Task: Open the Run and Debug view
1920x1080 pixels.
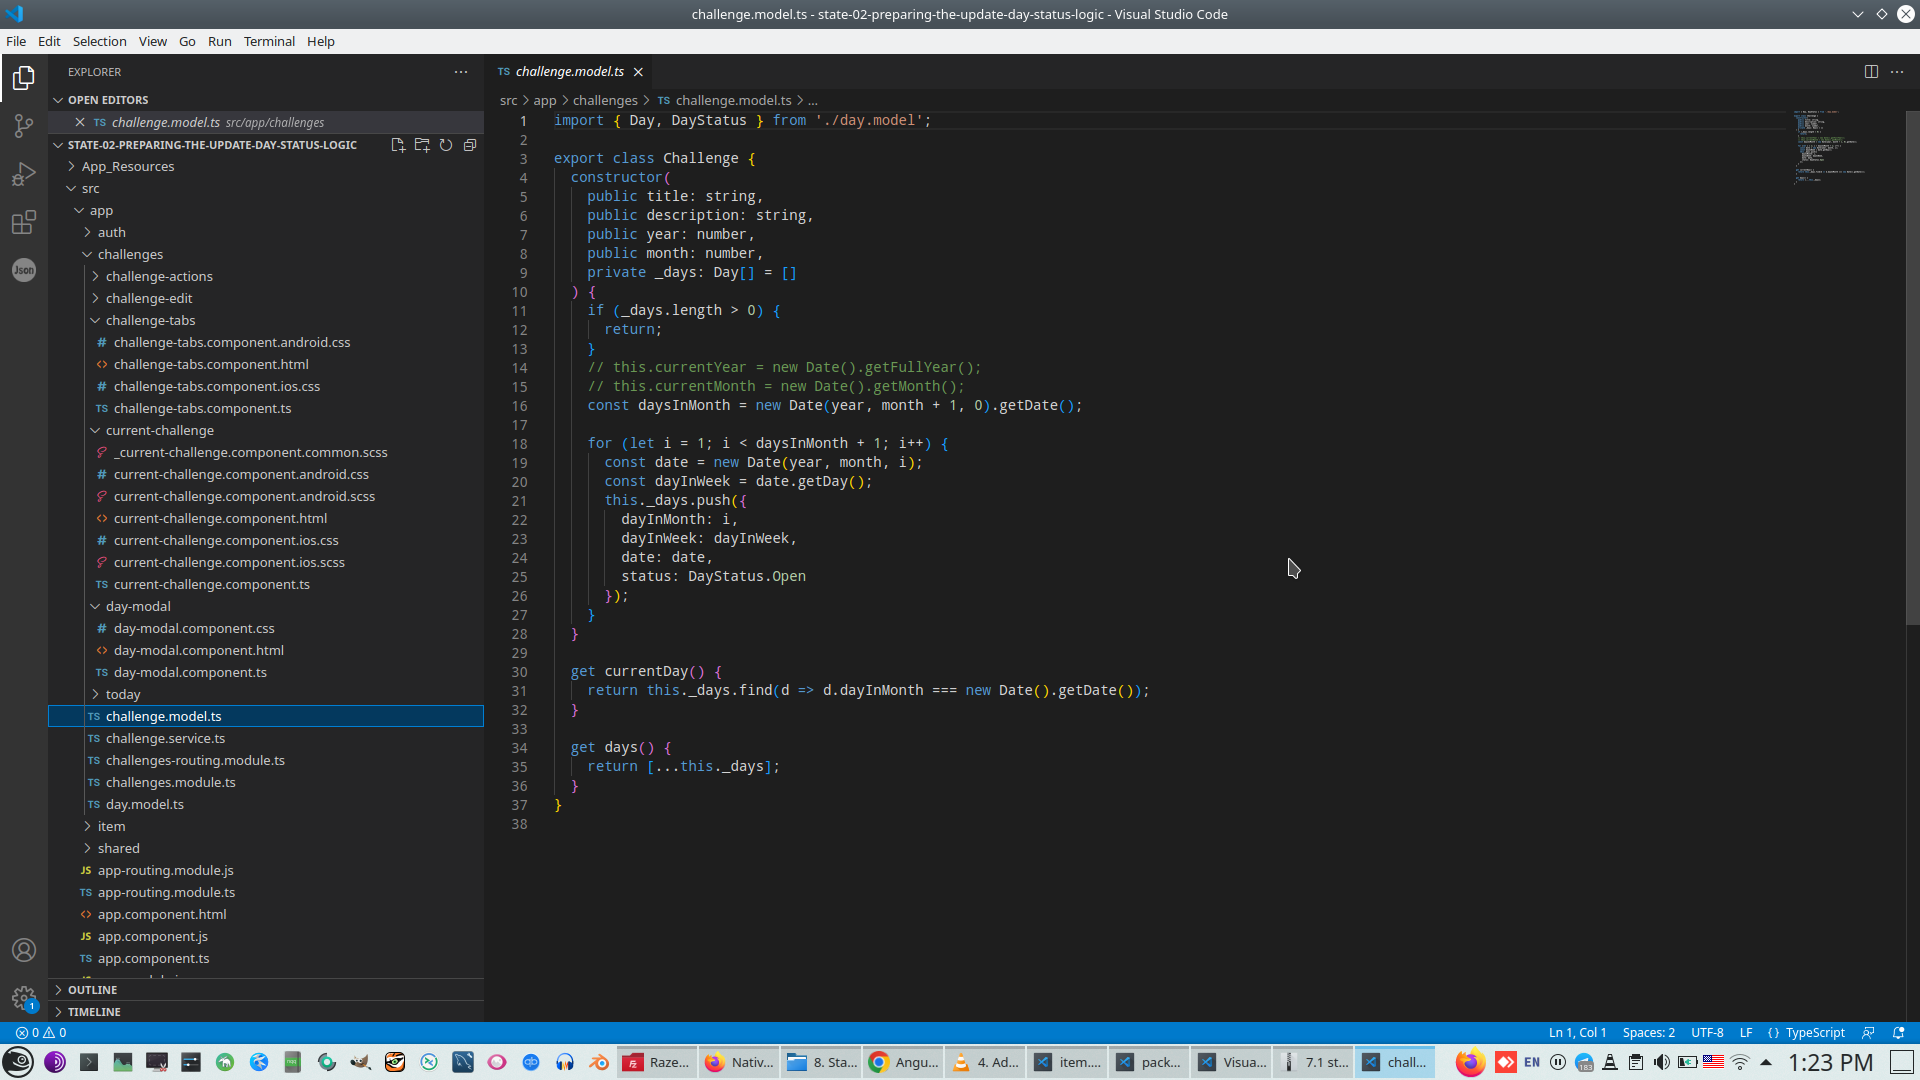Action: [24, 175]
